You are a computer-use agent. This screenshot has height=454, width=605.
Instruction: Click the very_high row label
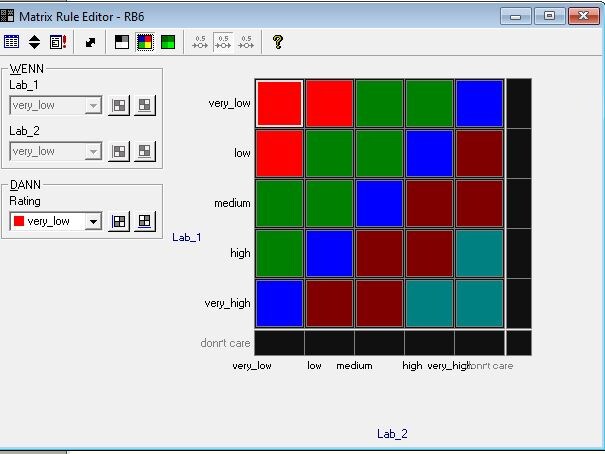point(228,303)
